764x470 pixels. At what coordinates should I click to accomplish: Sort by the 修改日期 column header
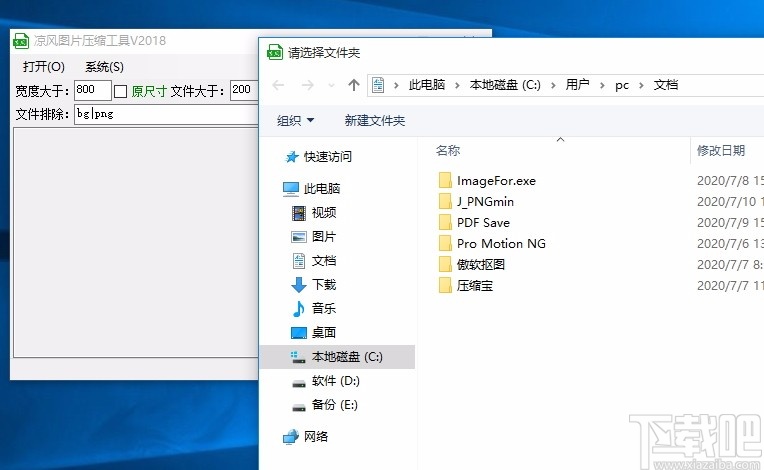[721, 151]
